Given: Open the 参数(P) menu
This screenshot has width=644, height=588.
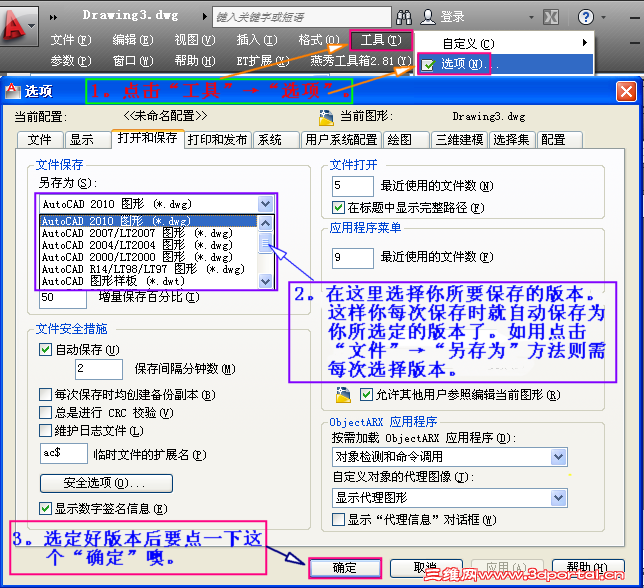Looking at the screenshot, I should click(x=71, y=61).
